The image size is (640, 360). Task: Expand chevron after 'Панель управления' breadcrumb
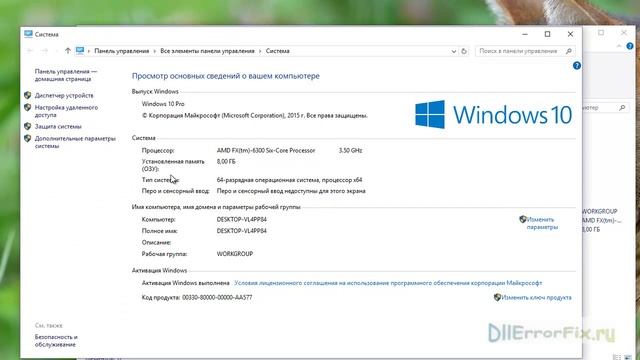point(155,51)
